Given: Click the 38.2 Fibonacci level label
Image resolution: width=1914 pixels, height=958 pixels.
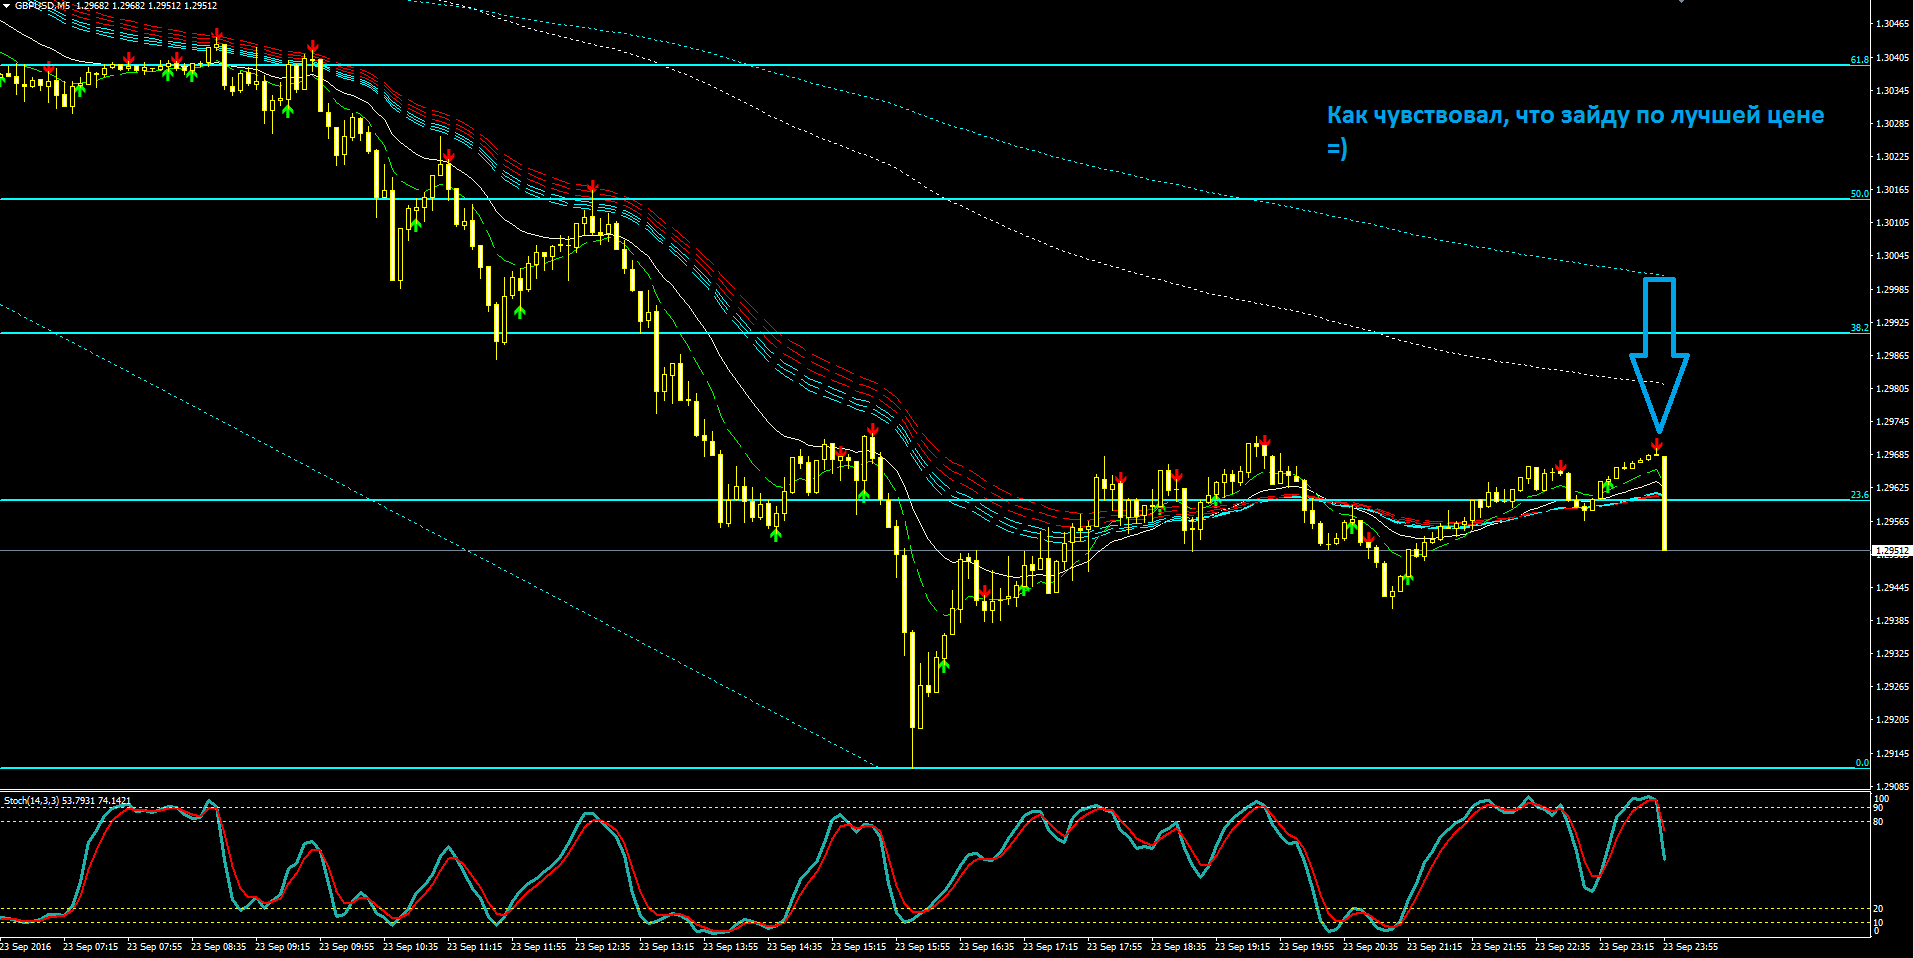Looking at the screenshot, I should point(1859,328).
